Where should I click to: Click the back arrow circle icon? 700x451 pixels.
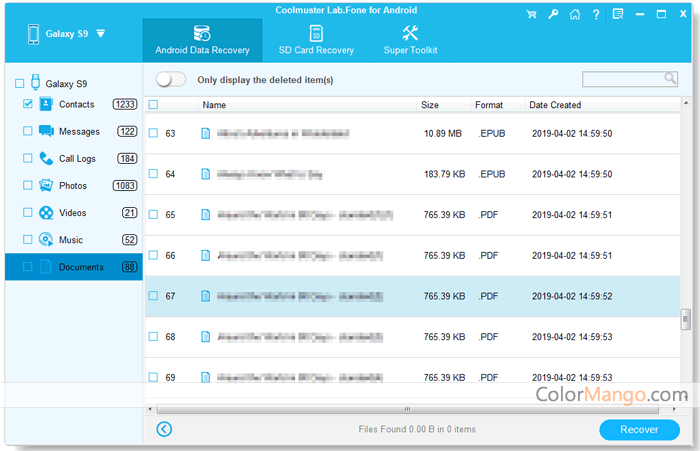click(x=165, y=429)
